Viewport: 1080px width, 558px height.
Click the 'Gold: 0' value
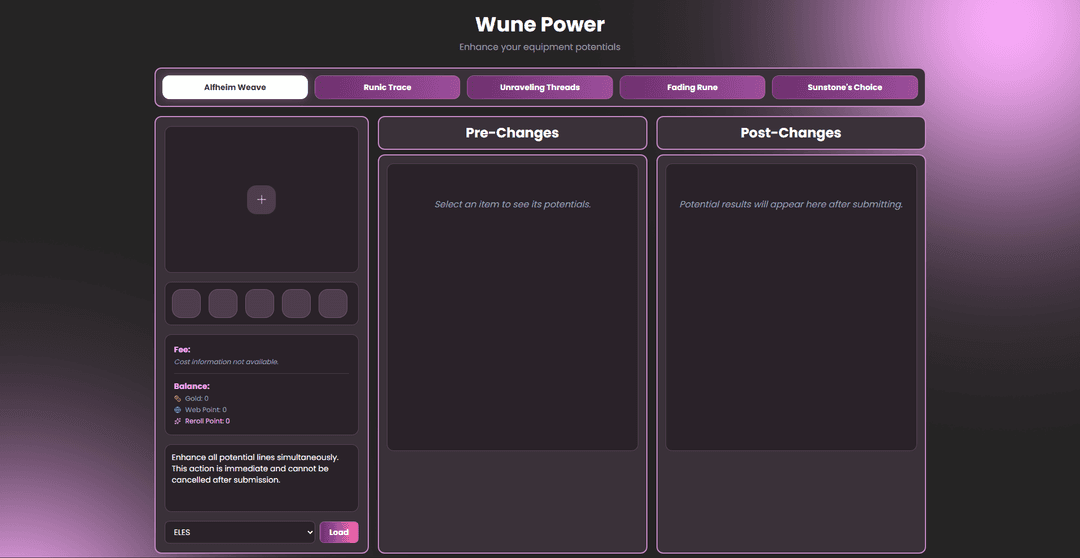coord(196,398)
